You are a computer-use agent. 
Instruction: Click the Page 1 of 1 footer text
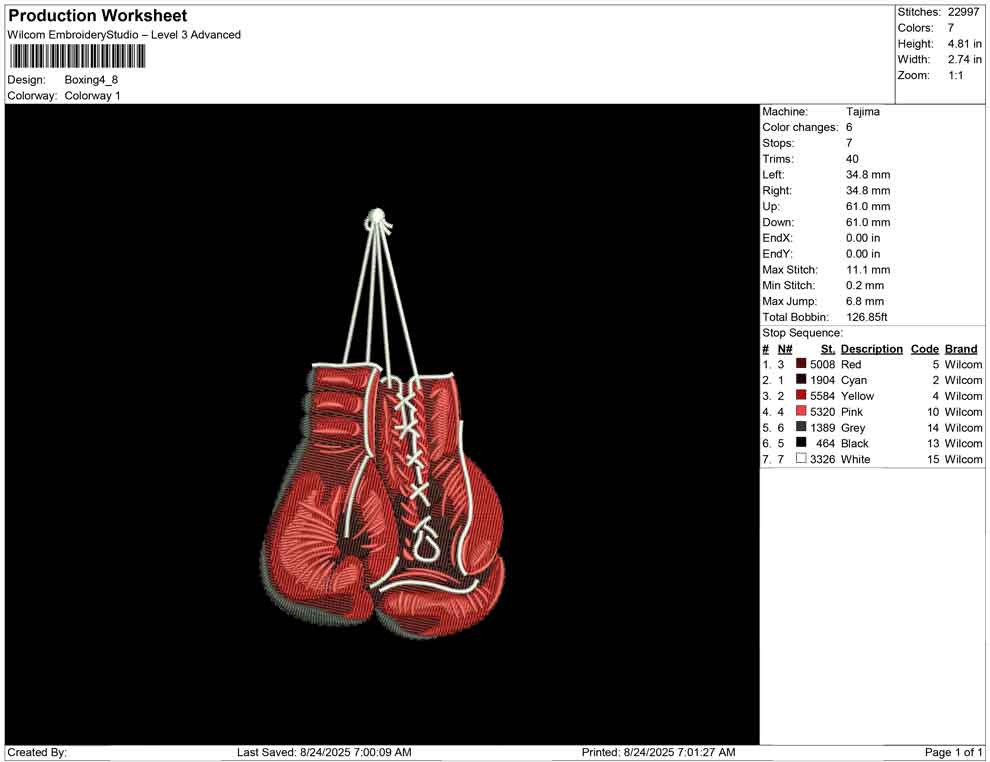[x=954, y=752]
